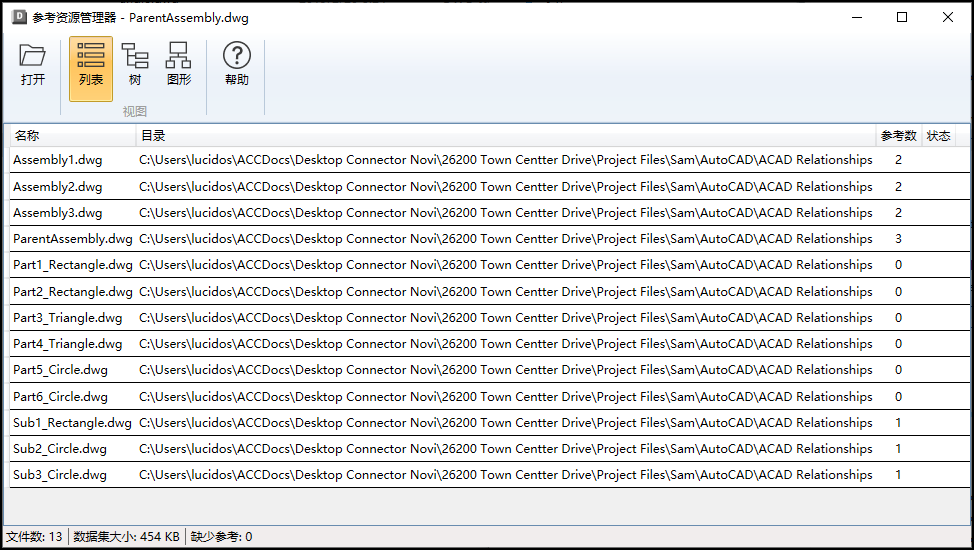The image size is (974, 550).
Task: Select Sub2_Circle.dwg file name
Action: click(60, 449)
